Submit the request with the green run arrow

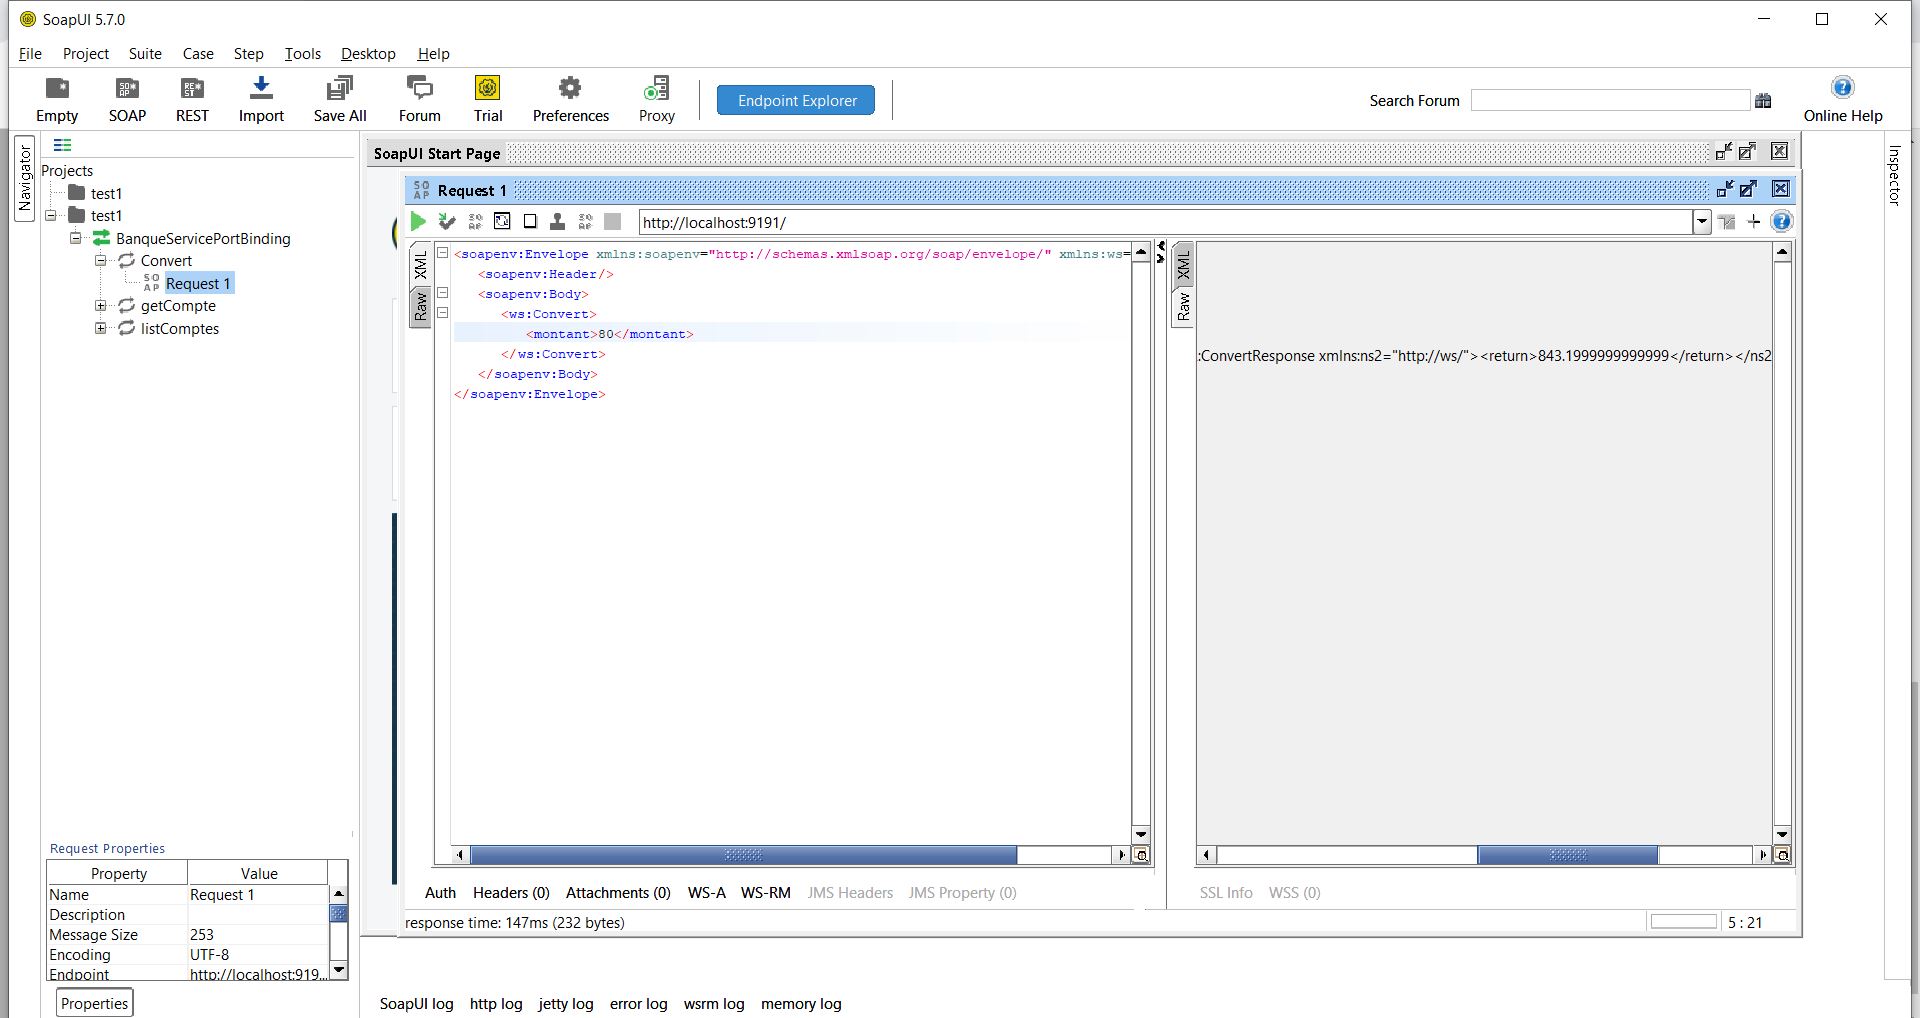(x=418, y=221)
